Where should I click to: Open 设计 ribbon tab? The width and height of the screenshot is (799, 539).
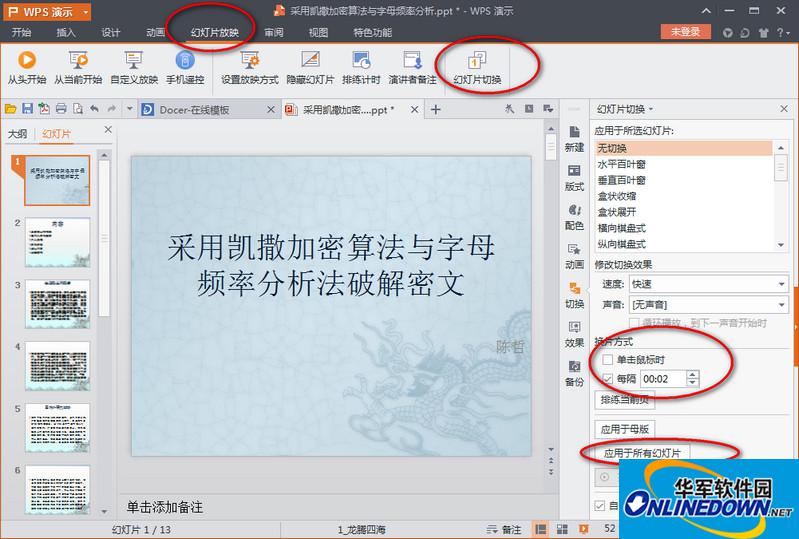click(x=111, y=33)
